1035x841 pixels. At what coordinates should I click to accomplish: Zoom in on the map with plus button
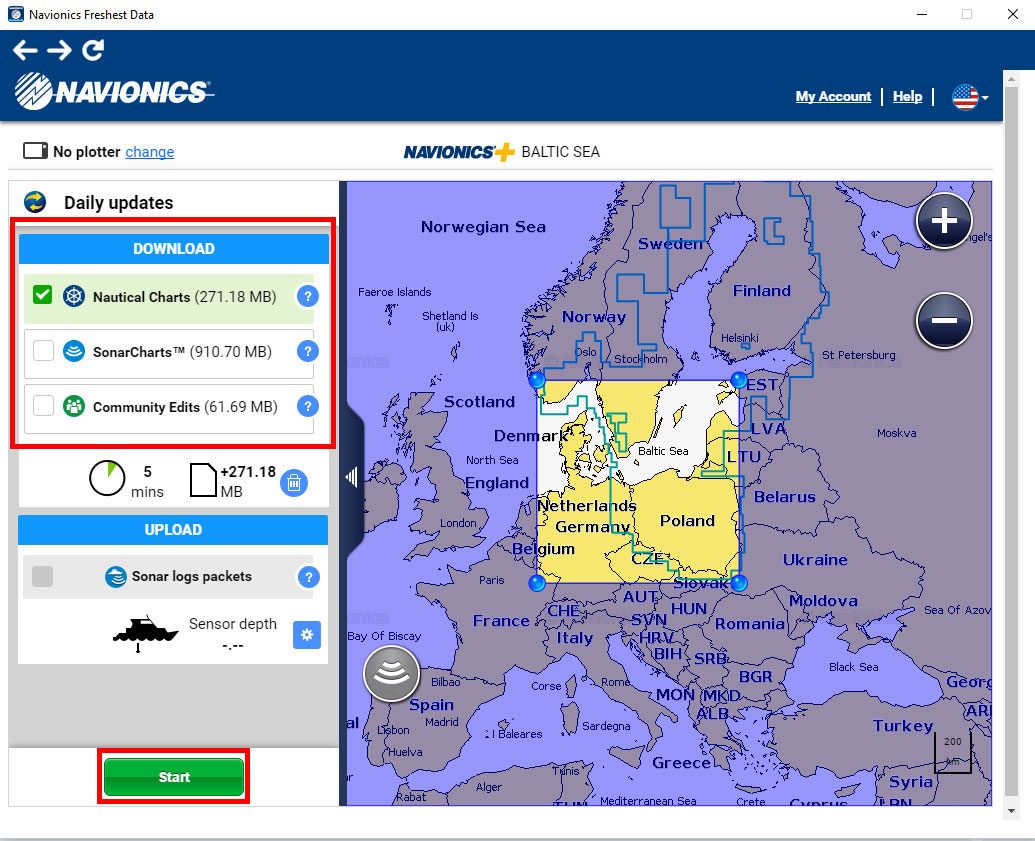[x=944, y=221]
